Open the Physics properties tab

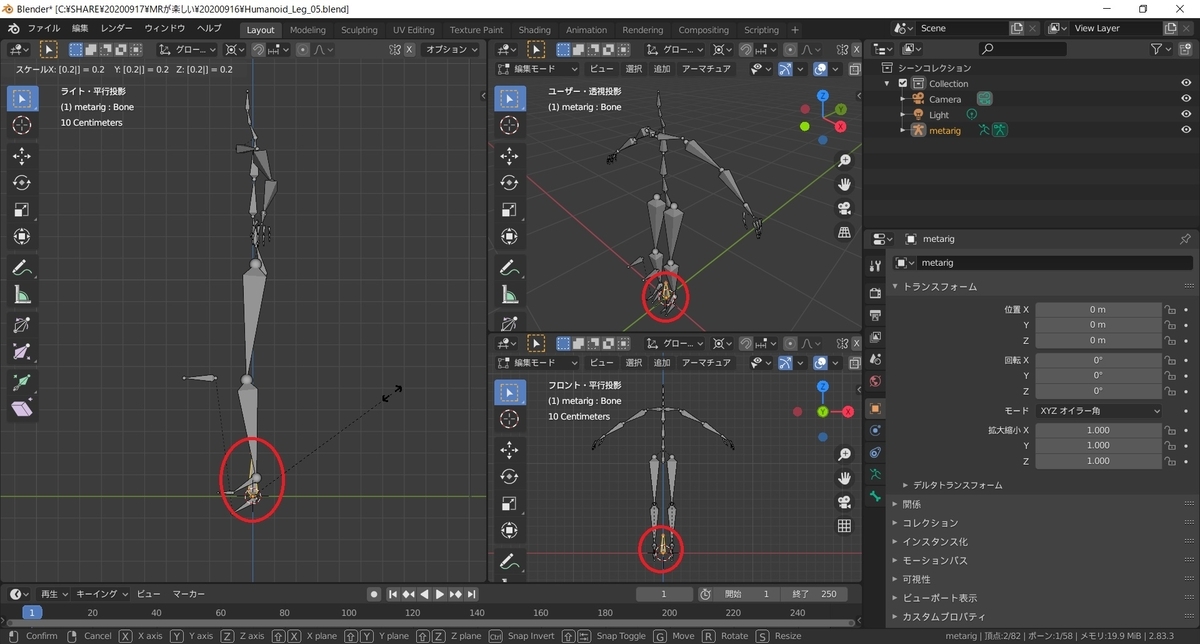[875, 430]
